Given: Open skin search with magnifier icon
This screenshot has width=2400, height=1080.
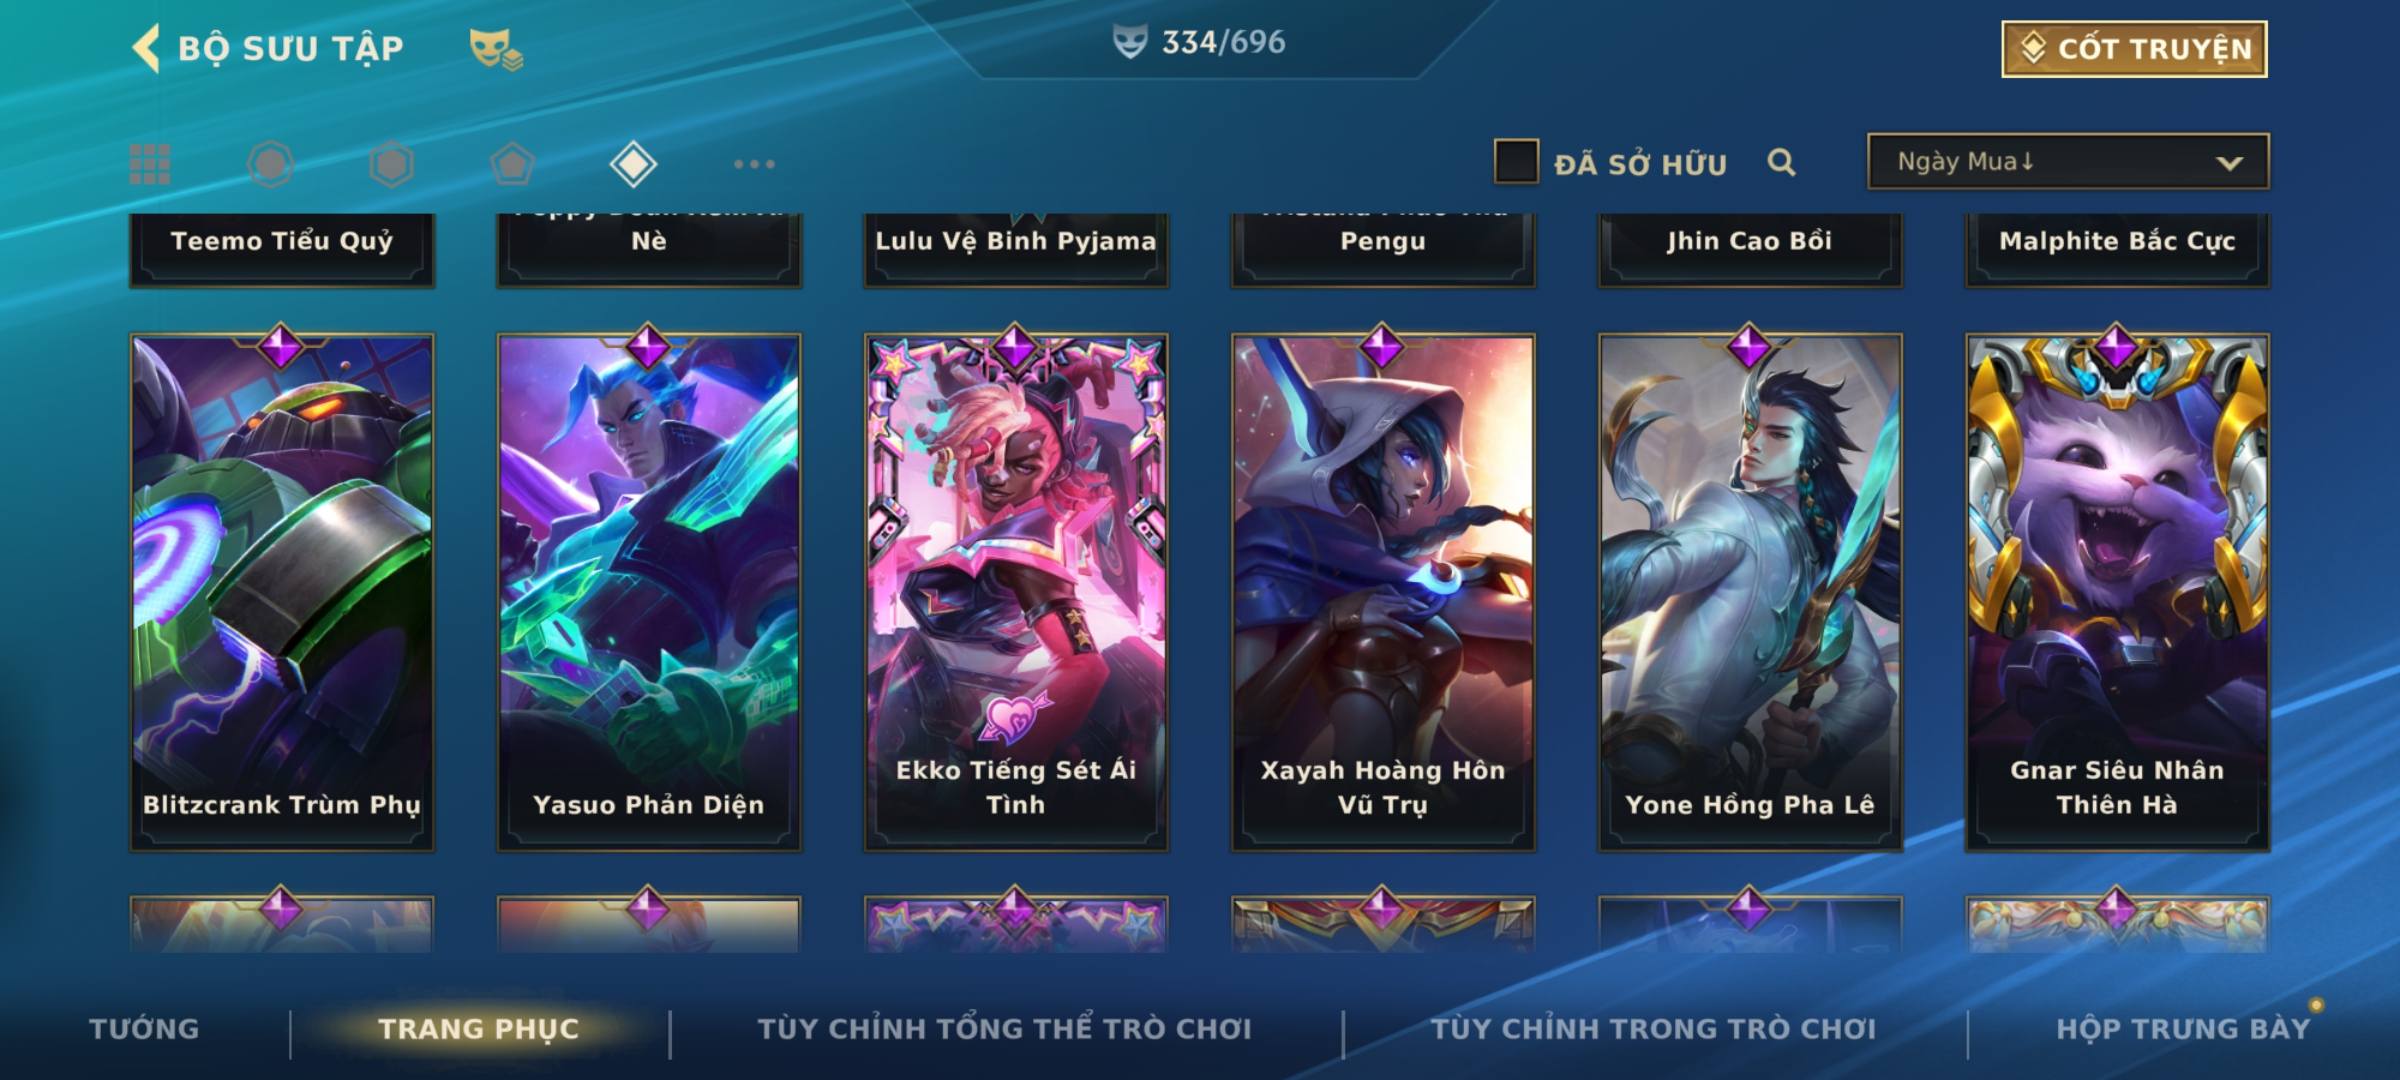Looking at the screenshot, I should pos(1781,162).
